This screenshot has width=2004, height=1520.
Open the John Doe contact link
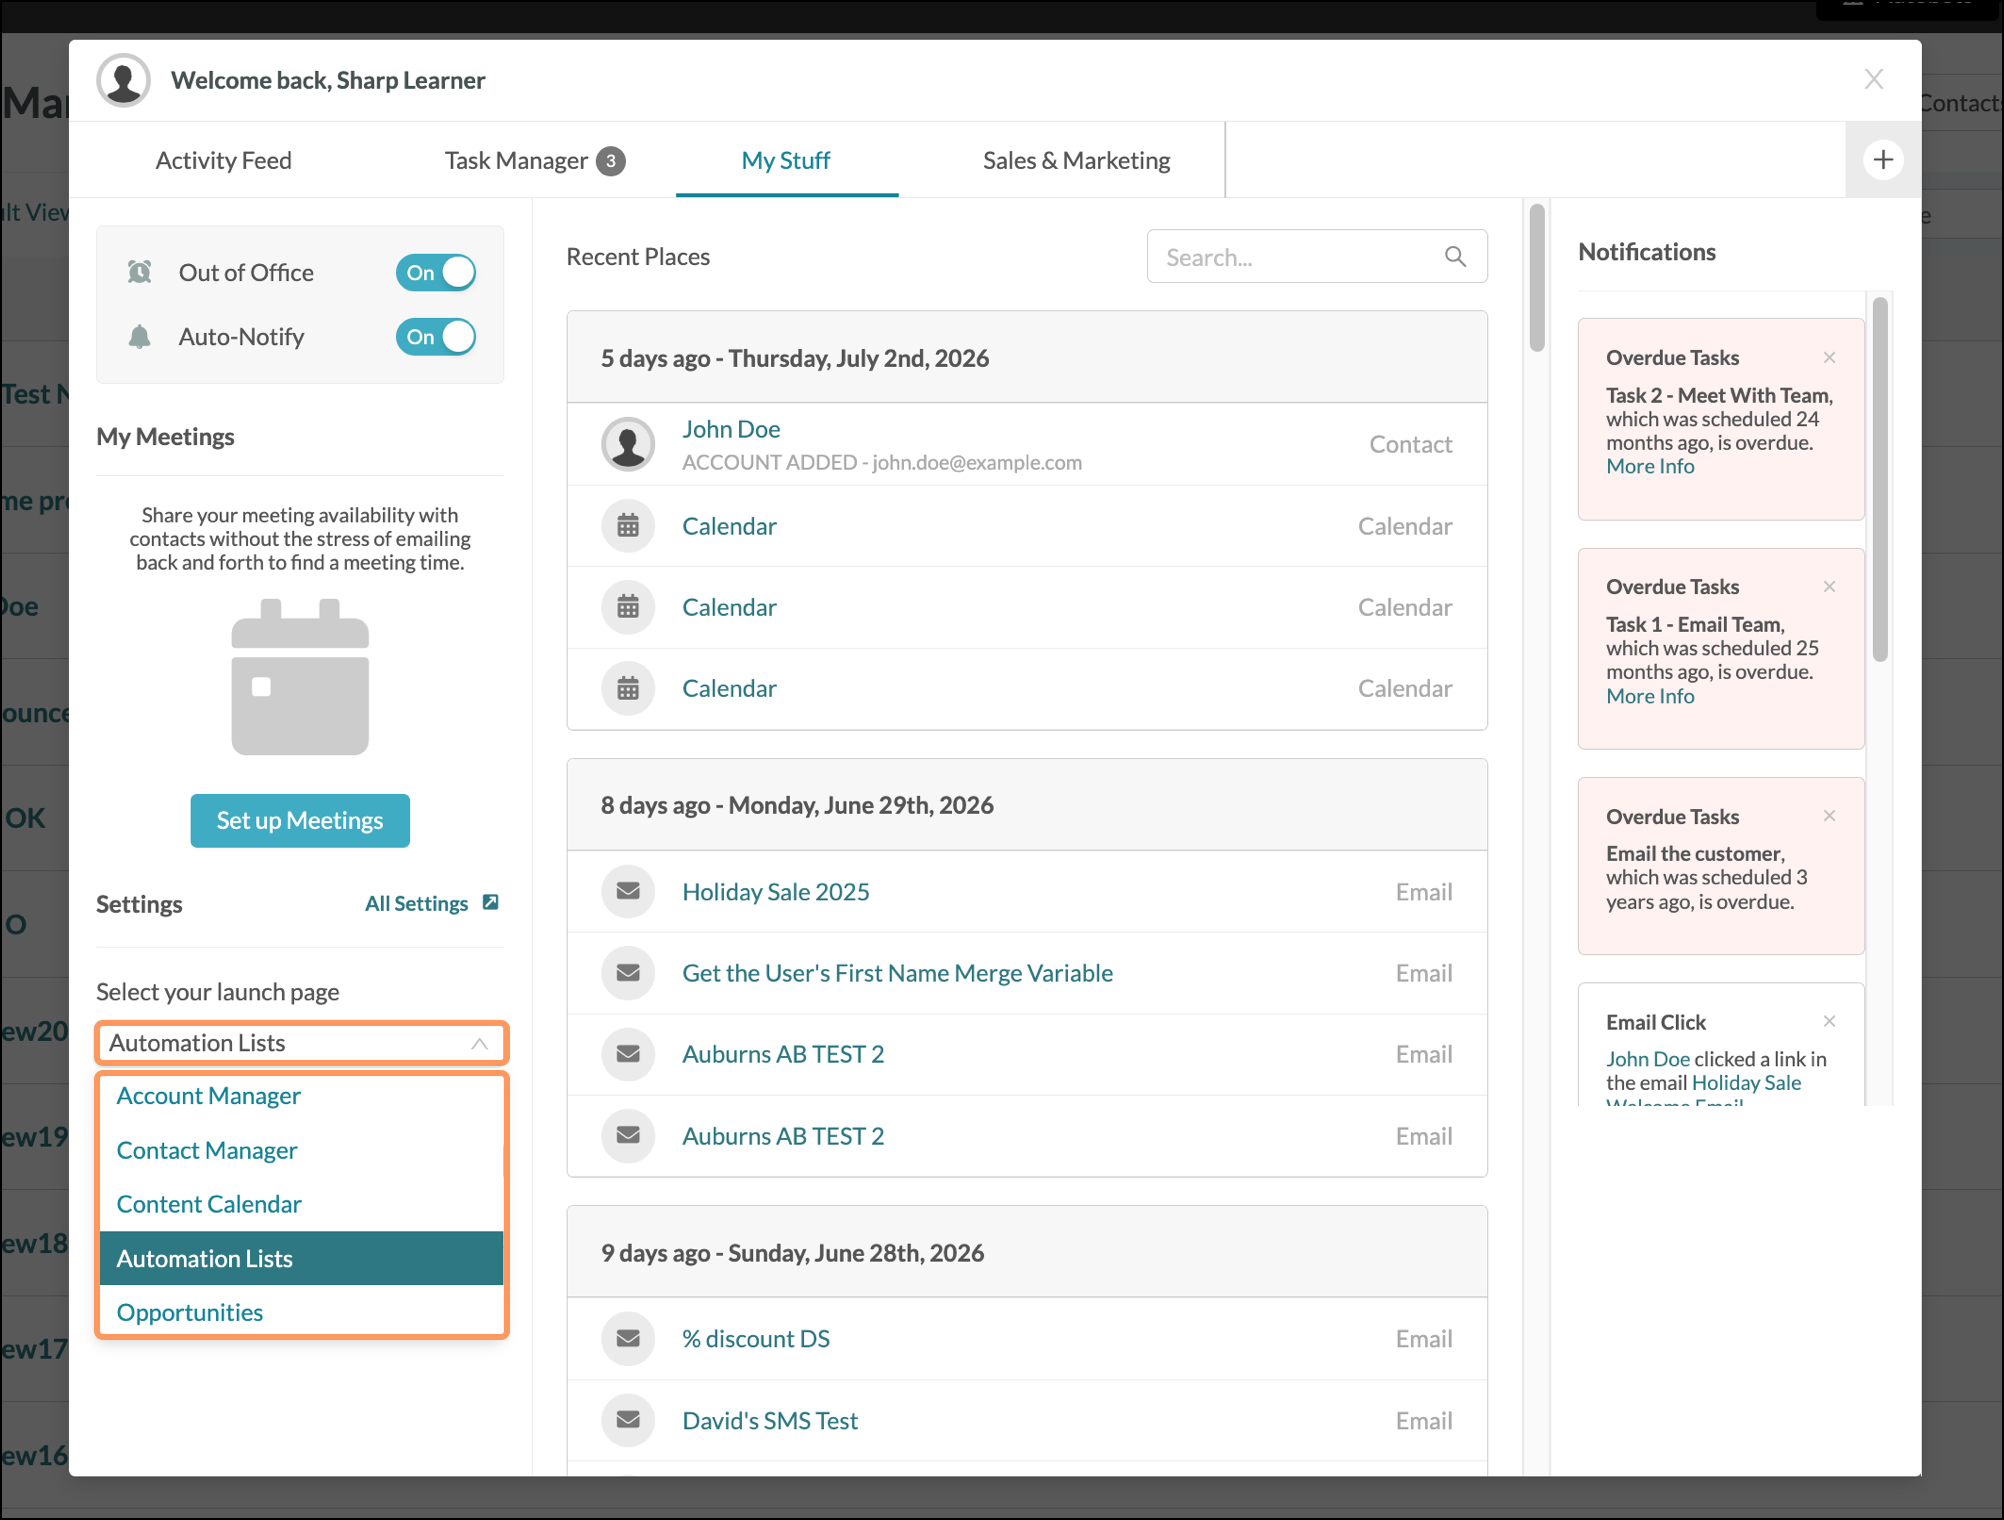point(731,429)
